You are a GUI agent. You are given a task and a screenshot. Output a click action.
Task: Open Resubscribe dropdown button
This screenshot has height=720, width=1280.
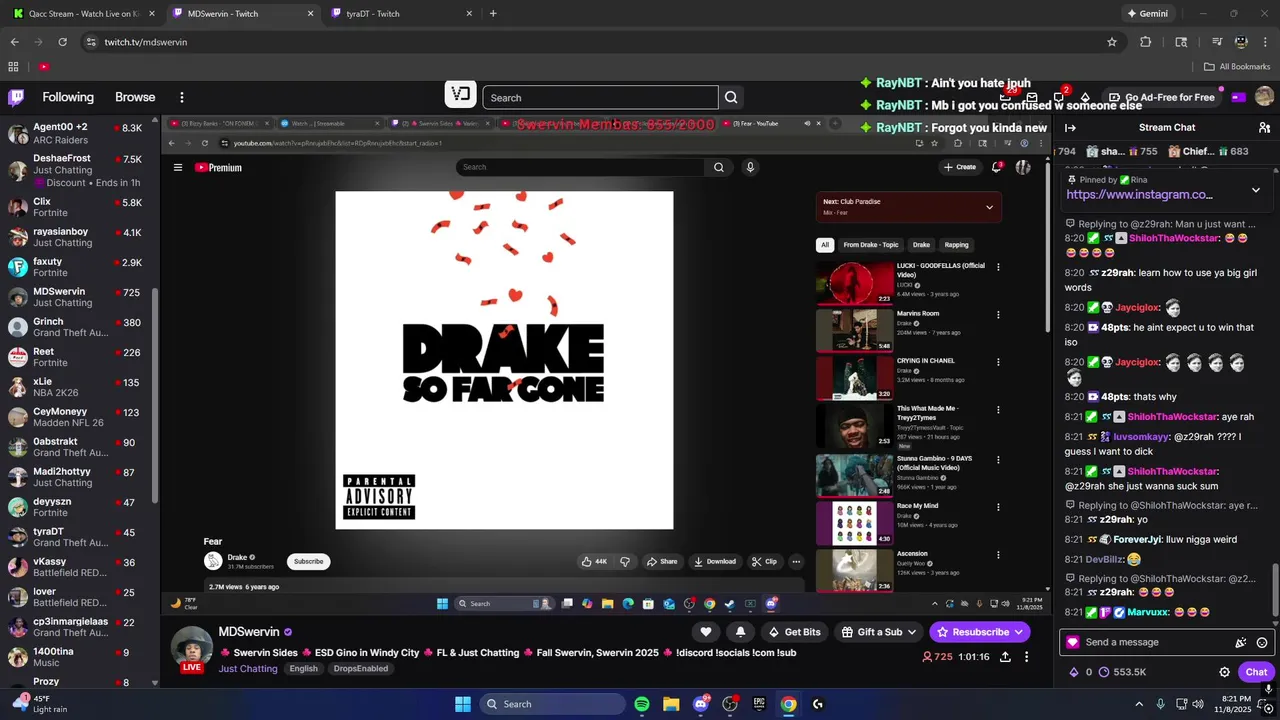click(979, 632)
